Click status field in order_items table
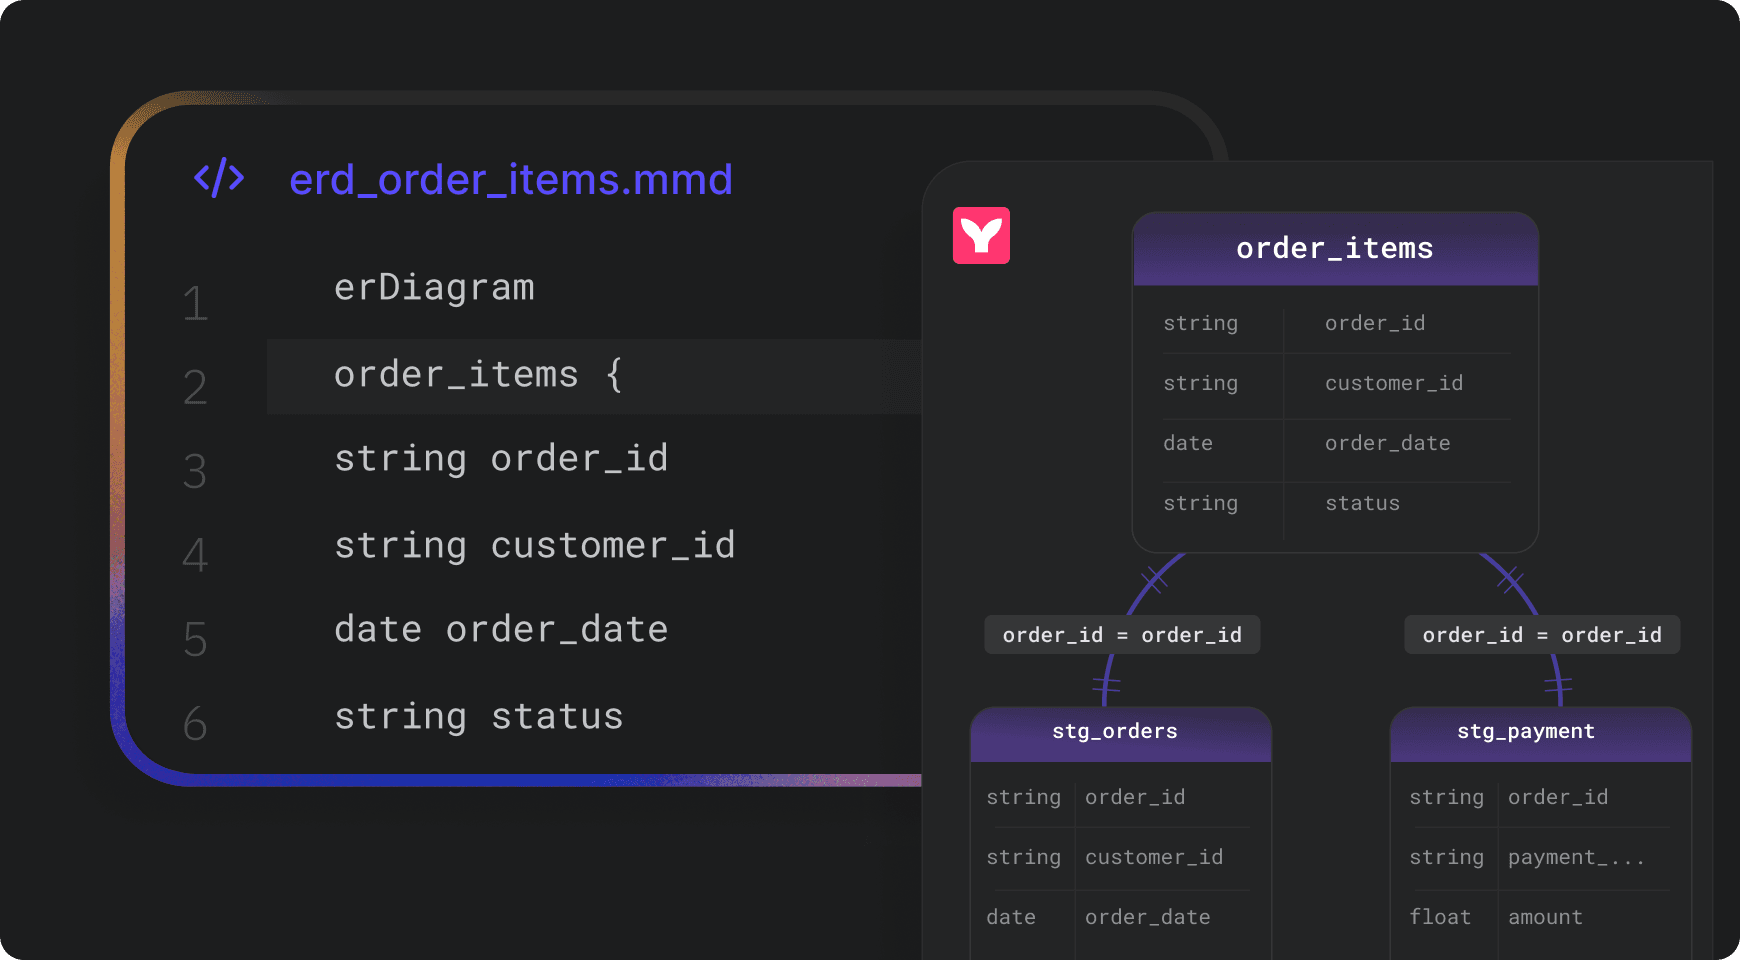 (x=1363, y=503)
